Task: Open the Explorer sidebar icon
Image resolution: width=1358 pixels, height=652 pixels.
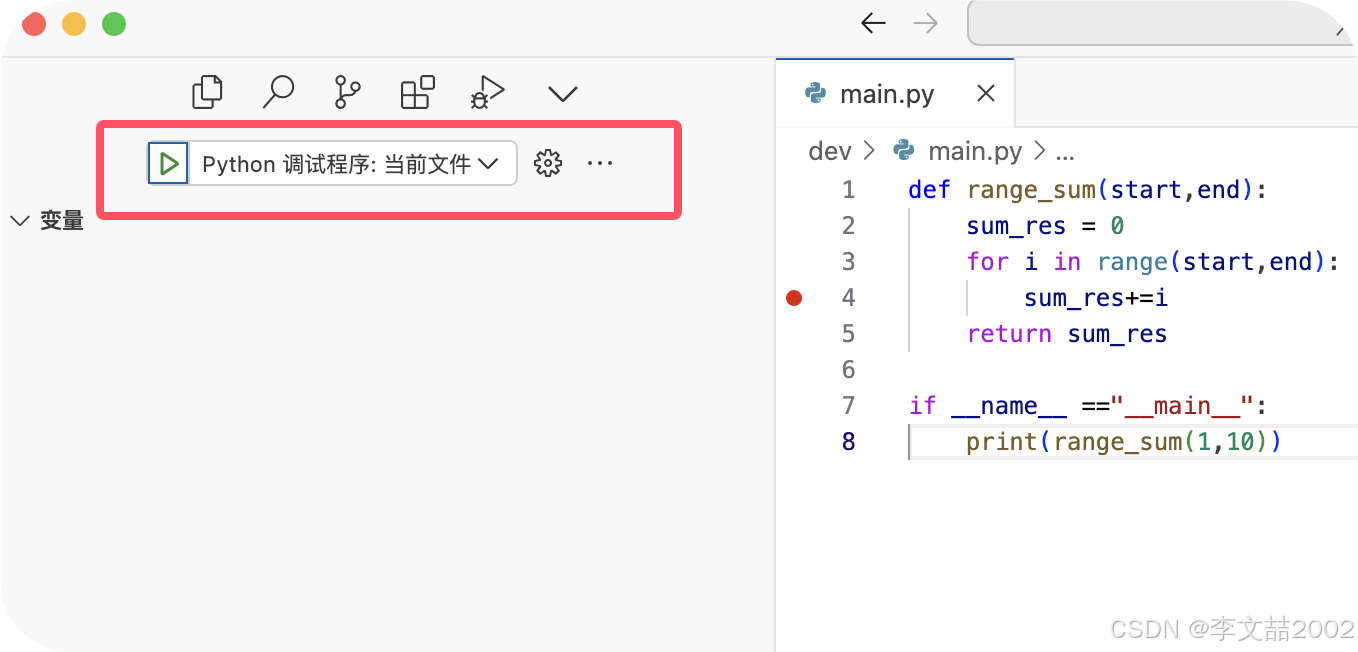Action: point(206,91)
